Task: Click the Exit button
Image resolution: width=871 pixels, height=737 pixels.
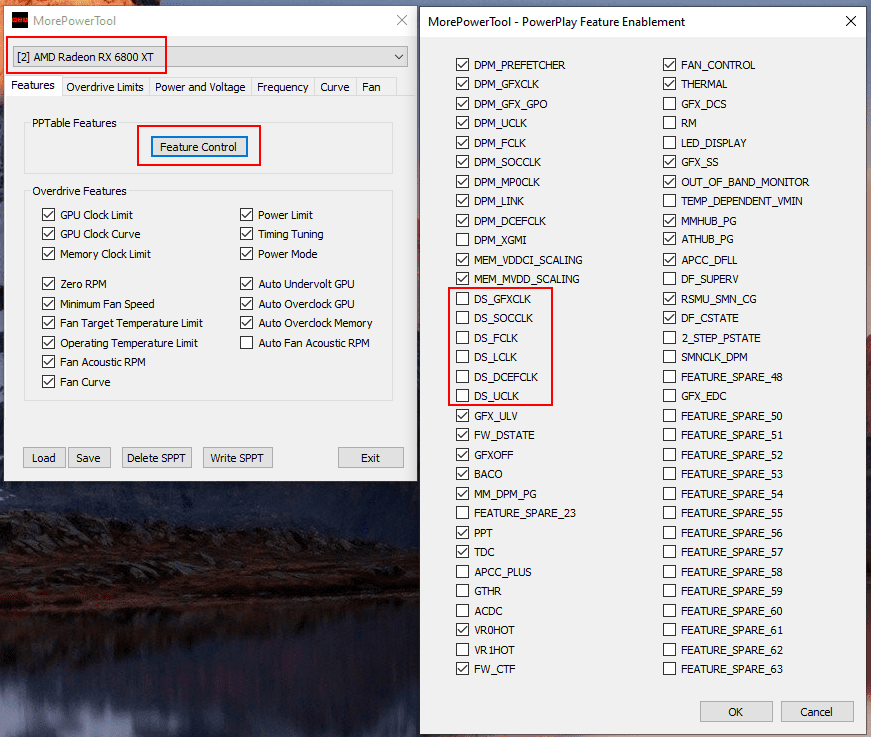Action: click(x=371, y=458)
